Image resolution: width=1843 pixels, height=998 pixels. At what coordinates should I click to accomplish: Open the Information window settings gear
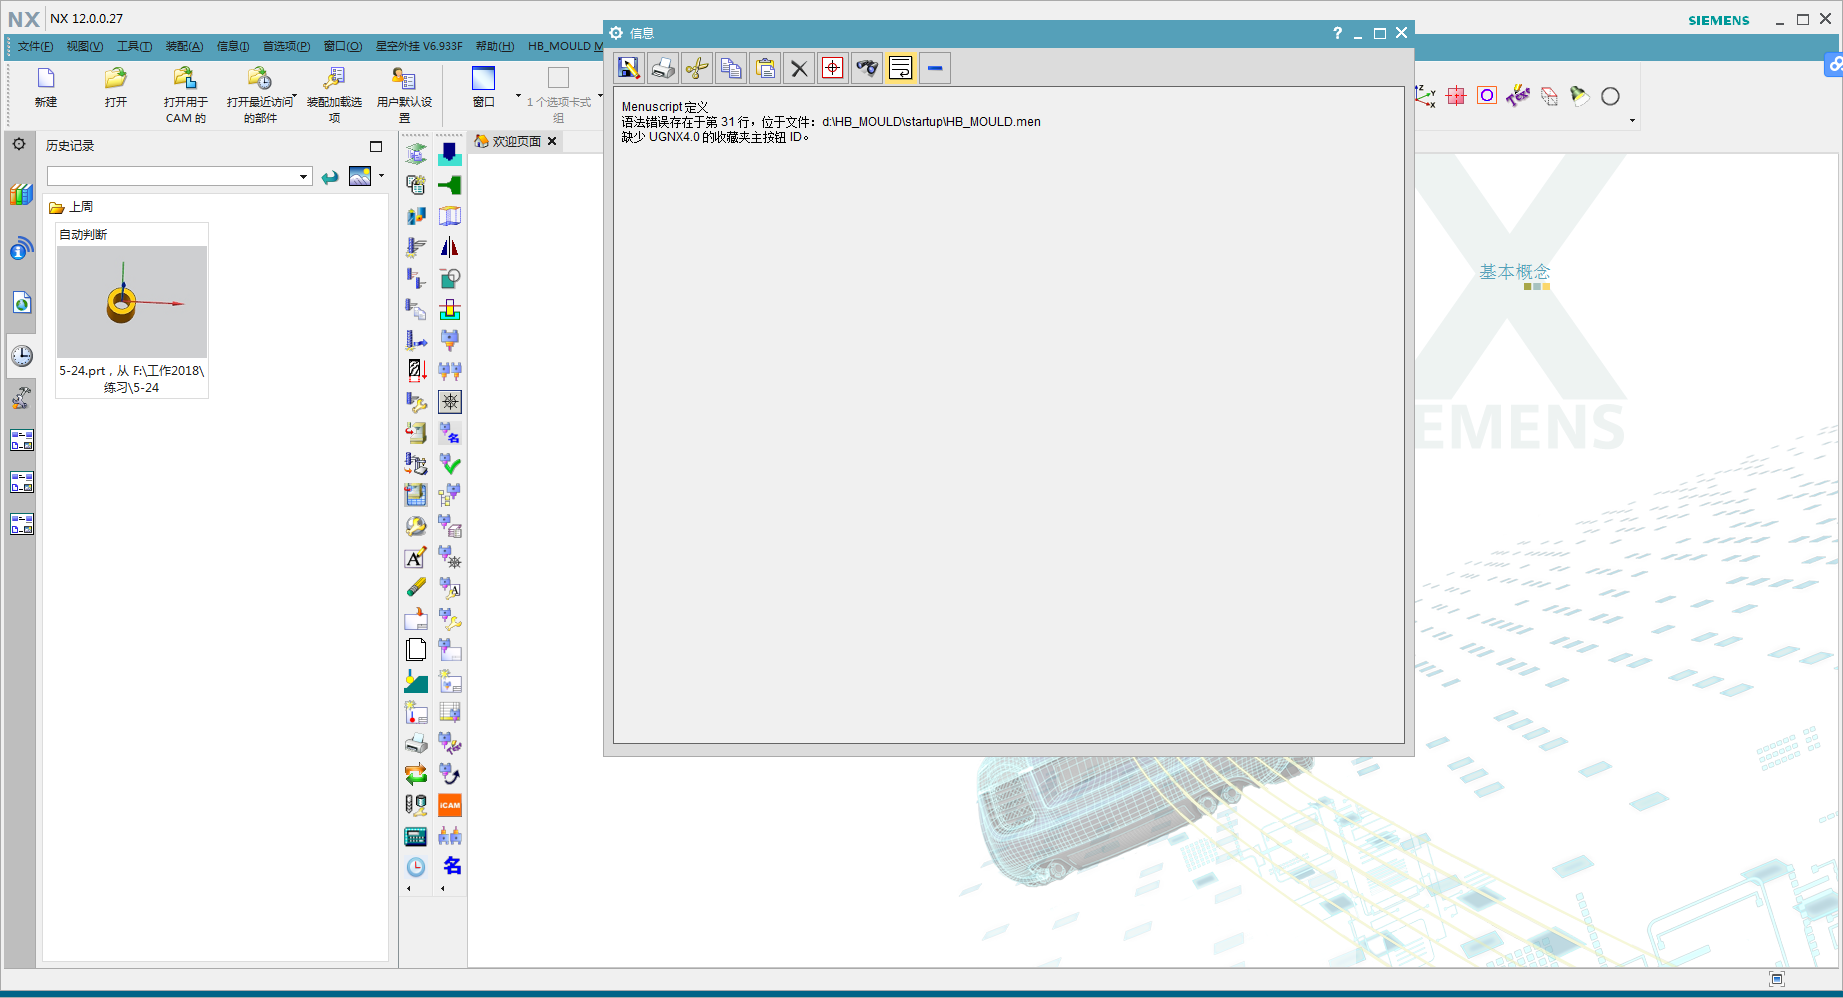pos(616,33)
